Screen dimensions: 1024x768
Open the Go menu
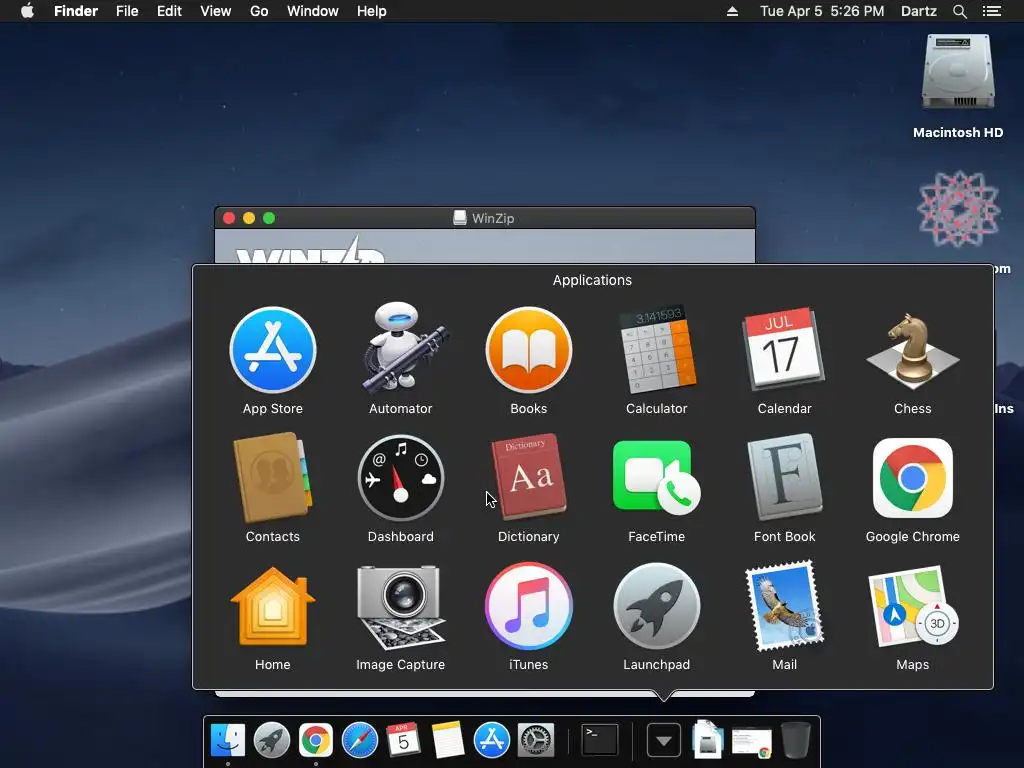click(x=259, y=11)
